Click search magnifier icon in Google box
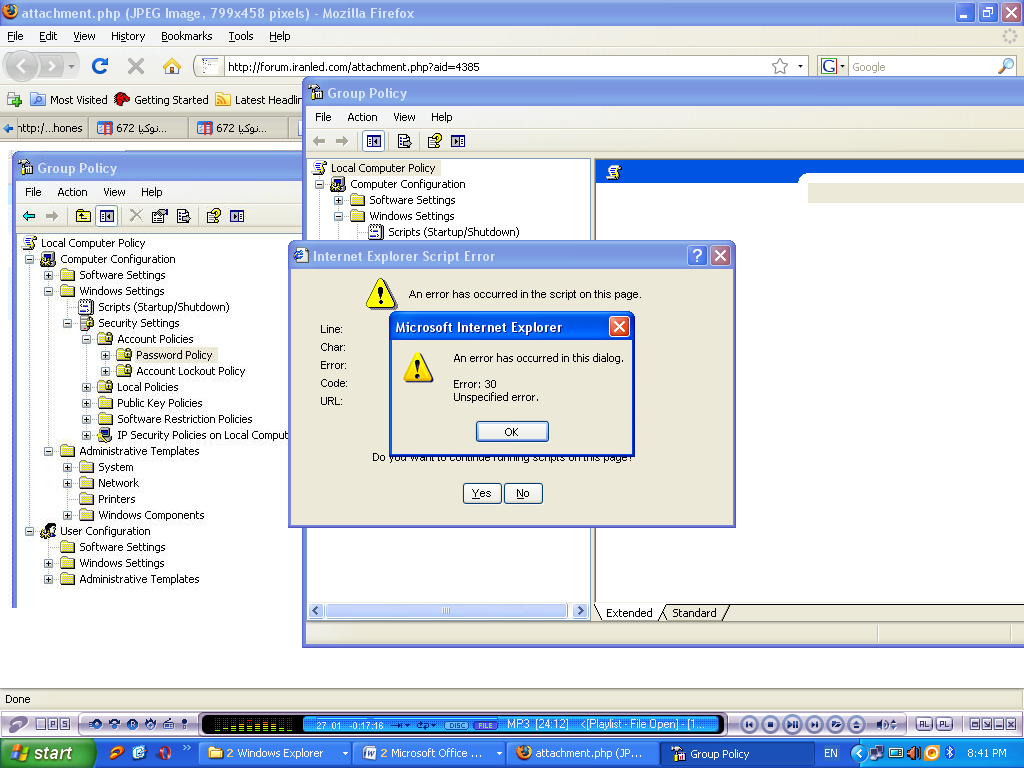Screen dimensions: 1024x768 1006,66
